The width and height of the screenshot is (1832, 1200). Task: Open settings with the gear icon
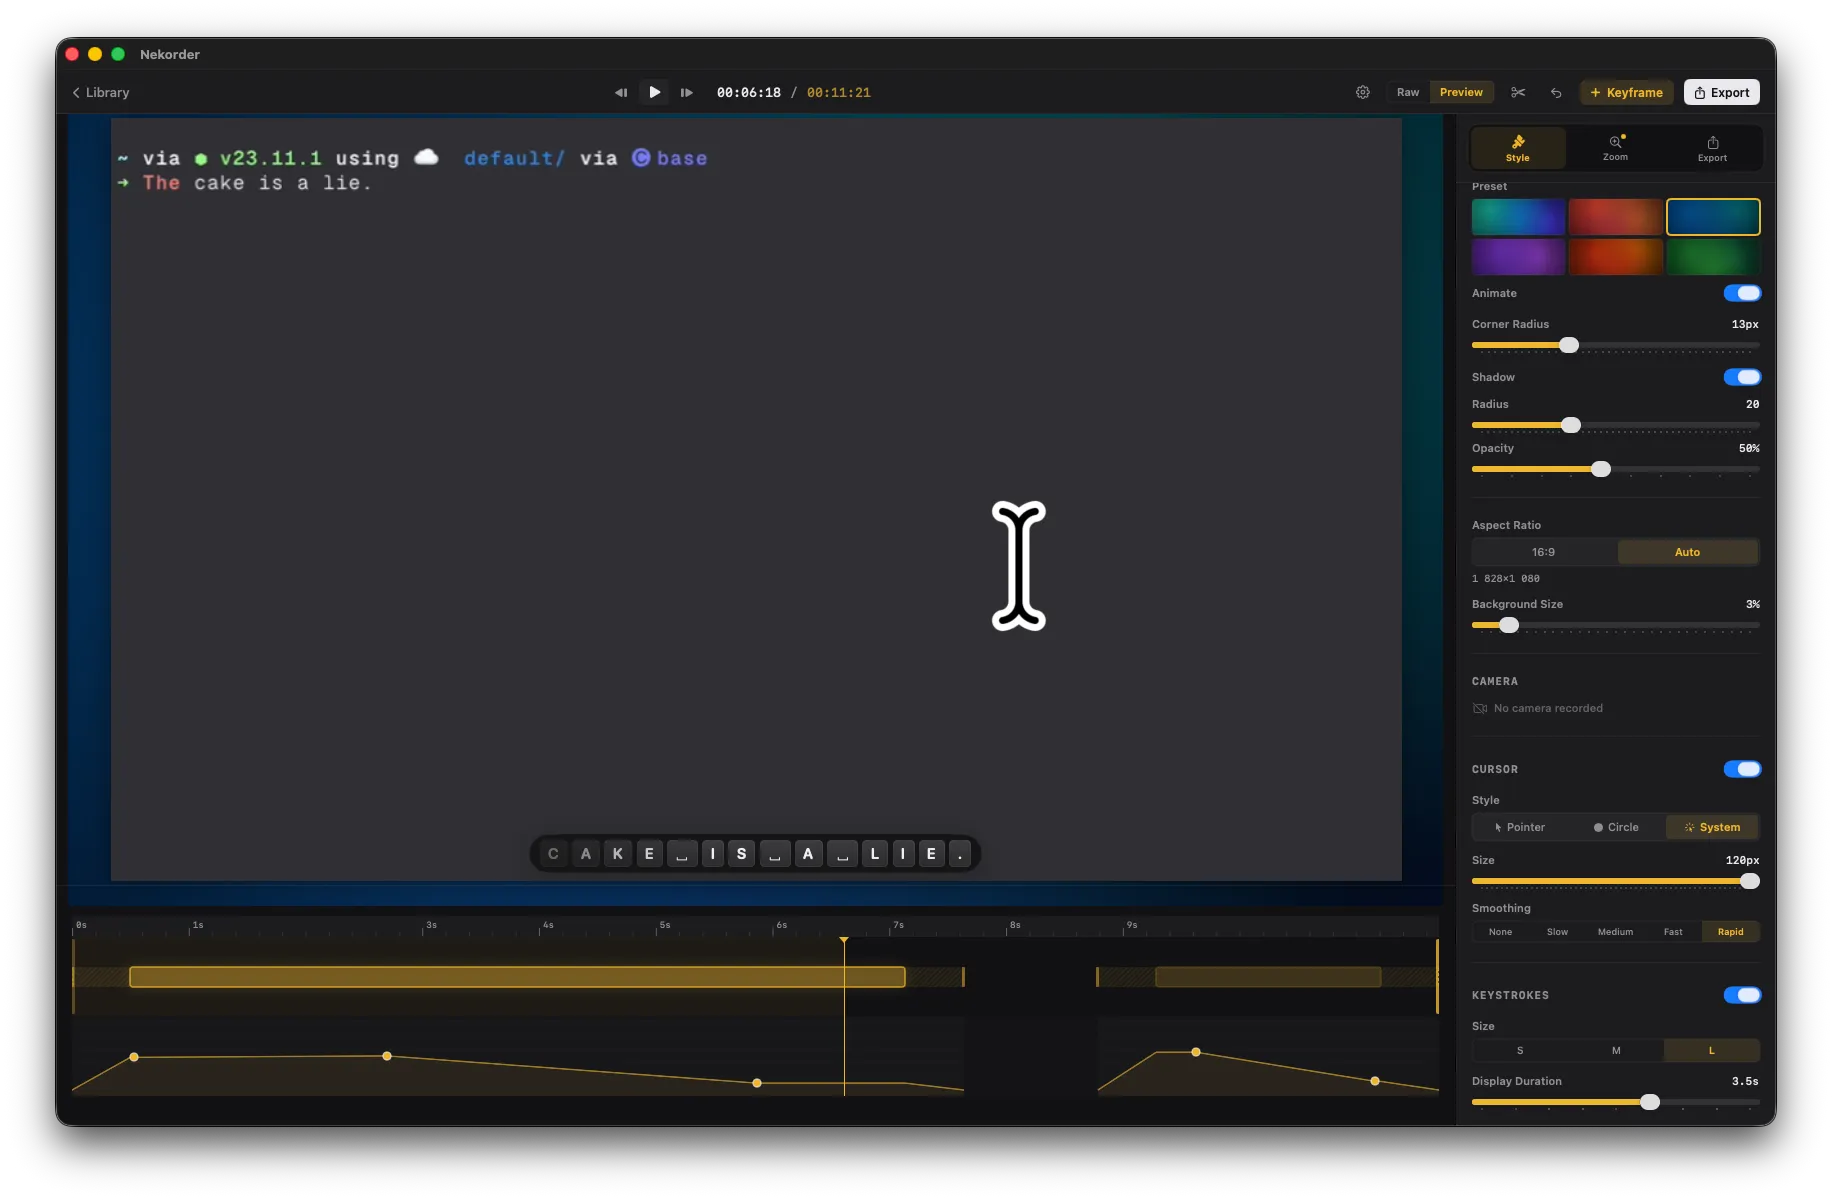tap(1363, 92)
